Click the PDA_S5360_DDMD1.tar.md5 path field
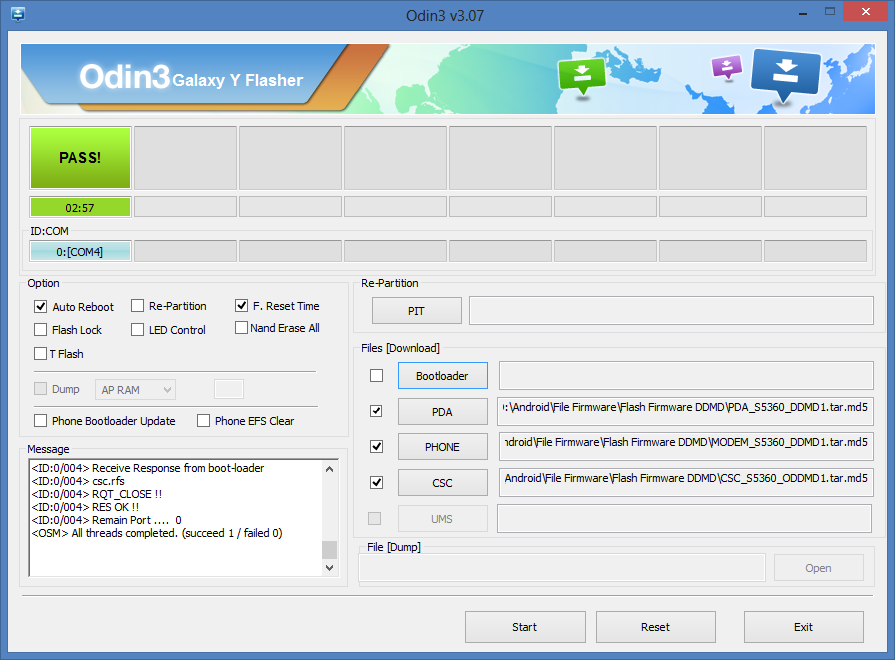 (x=686, y=411)
